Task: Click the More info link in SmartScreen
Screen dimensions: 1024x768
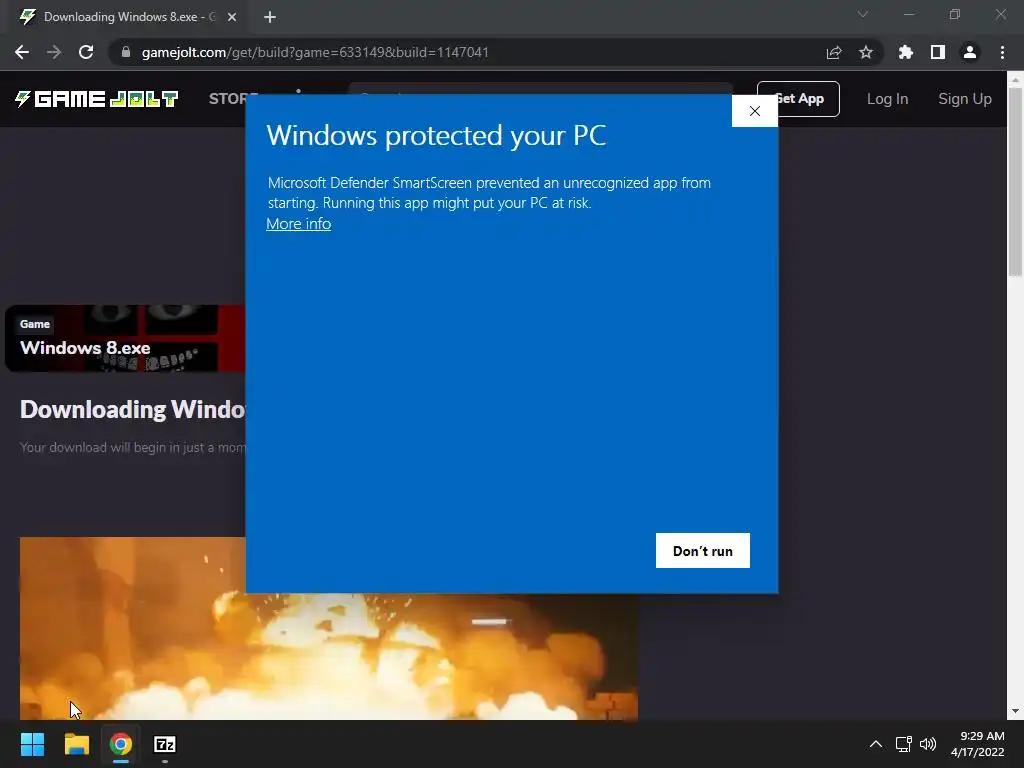Action: (x=298, y=223)
